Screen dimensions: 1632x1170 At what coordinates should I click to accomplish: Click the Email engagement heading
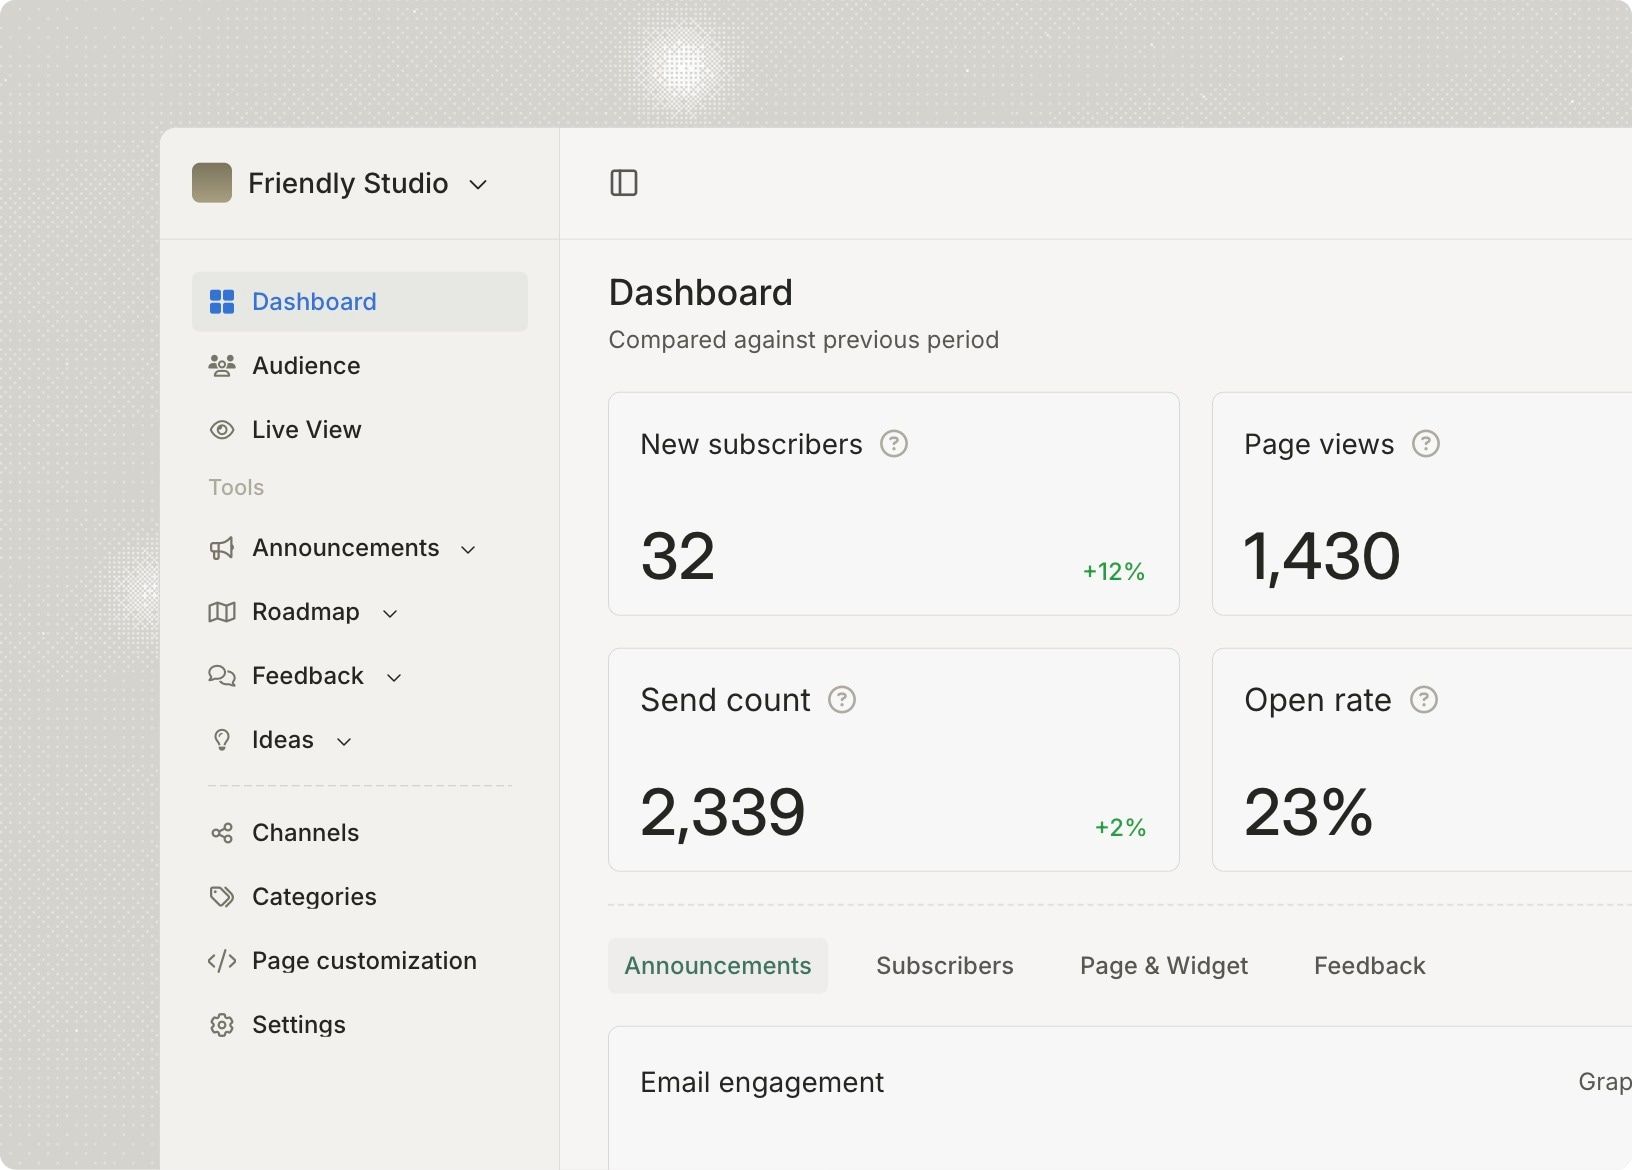click(762, 1083)
